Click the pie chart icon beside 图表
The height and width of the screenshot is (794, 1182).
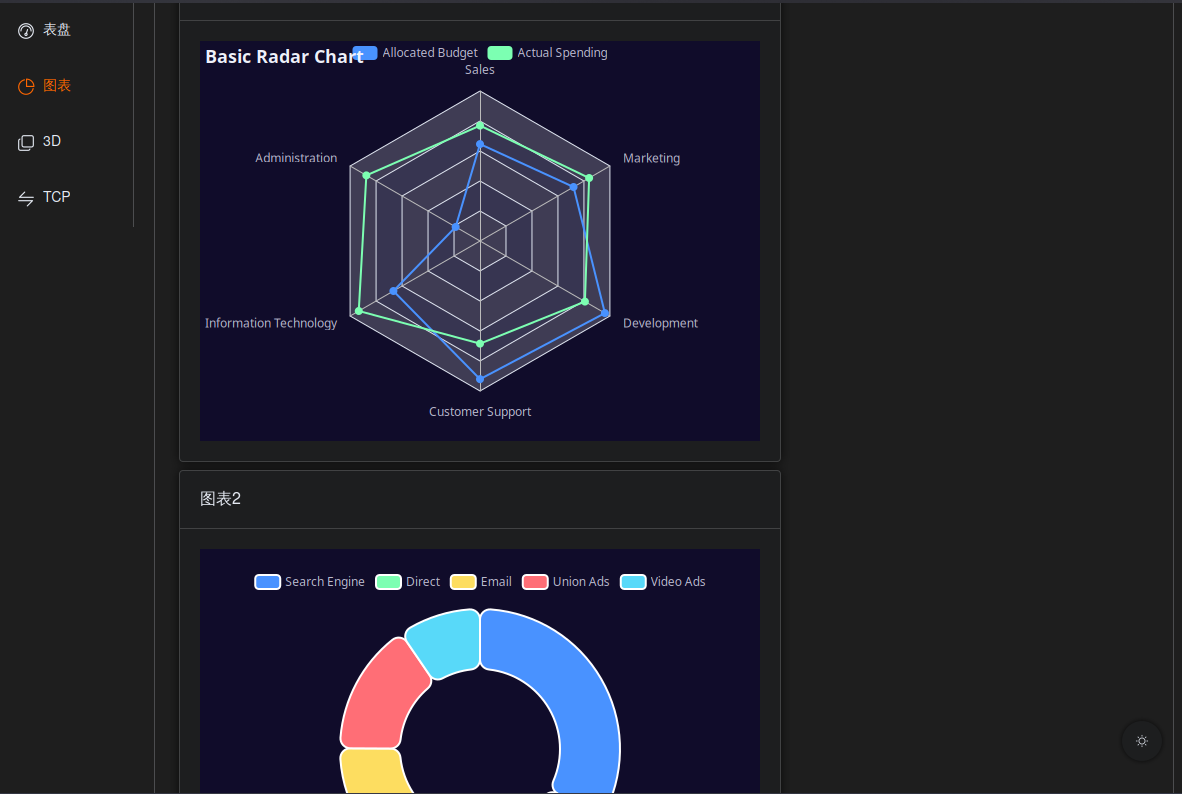pyautogui.click(x=26, y=87)
